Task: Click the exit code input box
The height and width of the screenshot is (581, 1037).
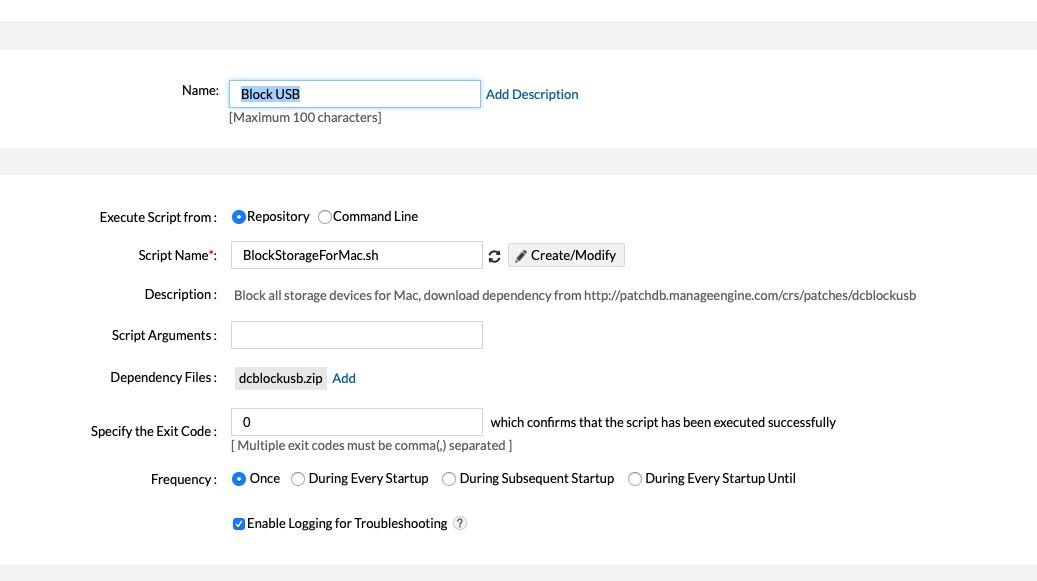Action: coord(357,422)
